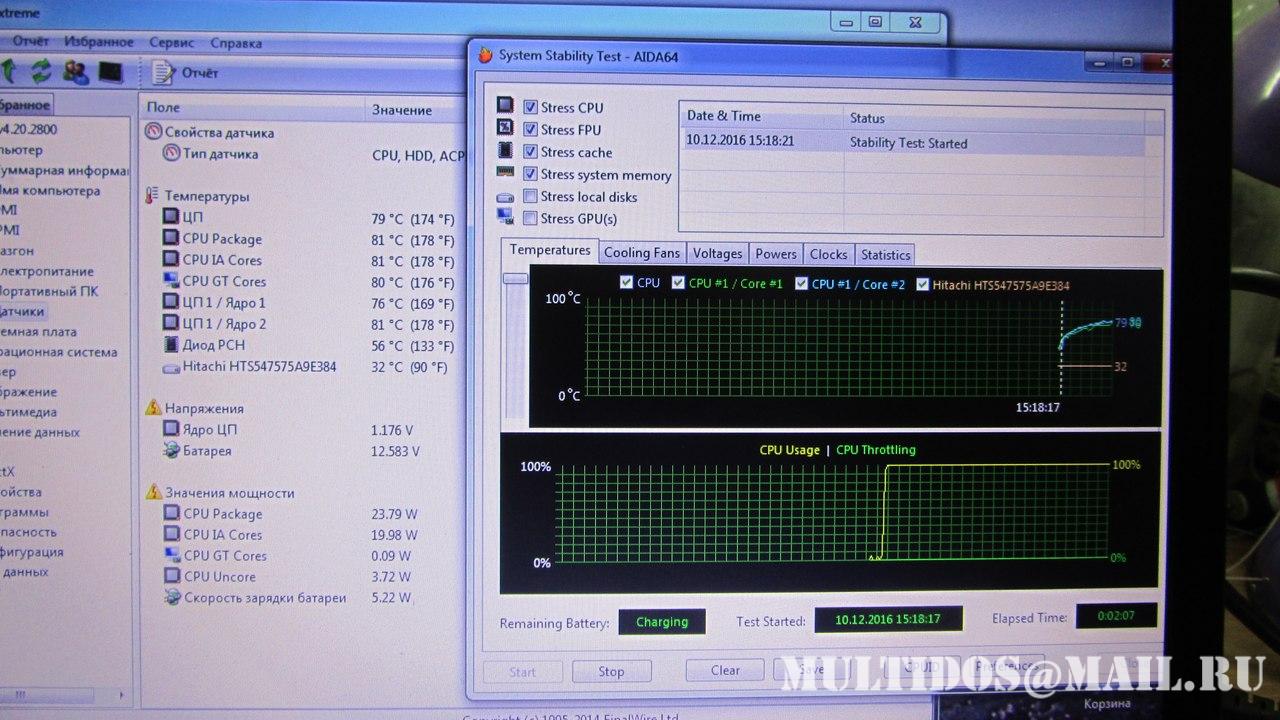Open the Statistics tab
The width and height of the screenshot is (1280, 720).
[x=885, y=255]
